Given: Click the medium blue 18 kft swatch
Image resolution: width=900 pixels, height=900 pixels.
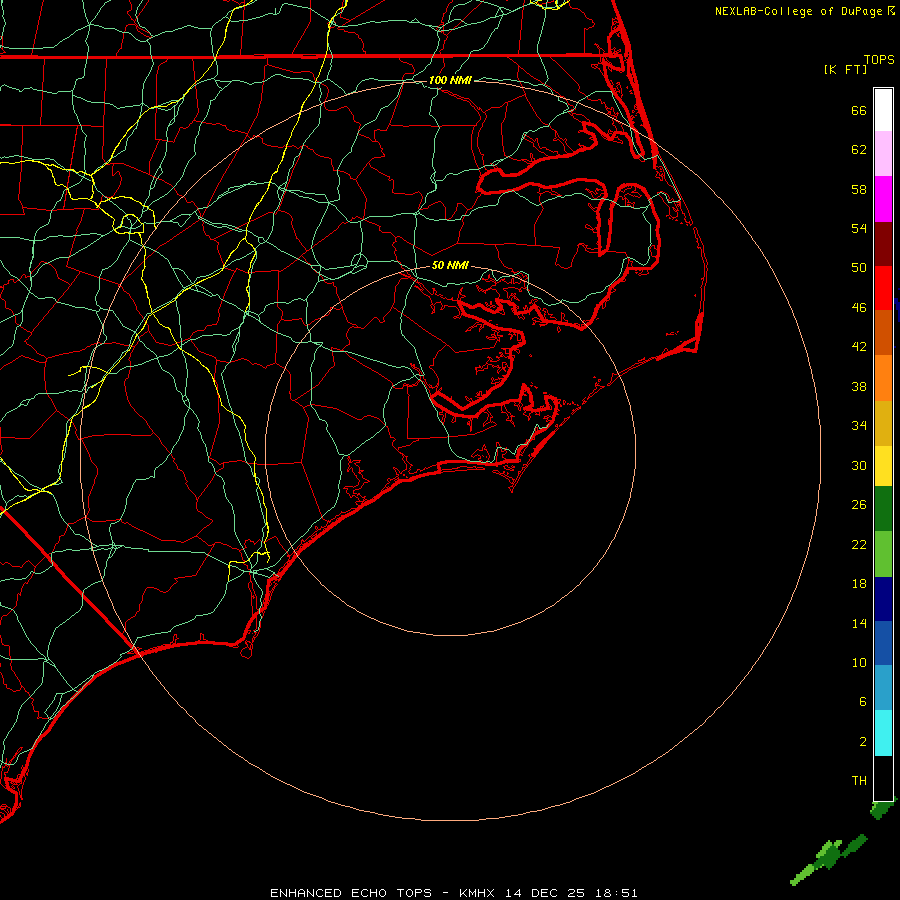Looking at the screenshot, I should [883, 643].
